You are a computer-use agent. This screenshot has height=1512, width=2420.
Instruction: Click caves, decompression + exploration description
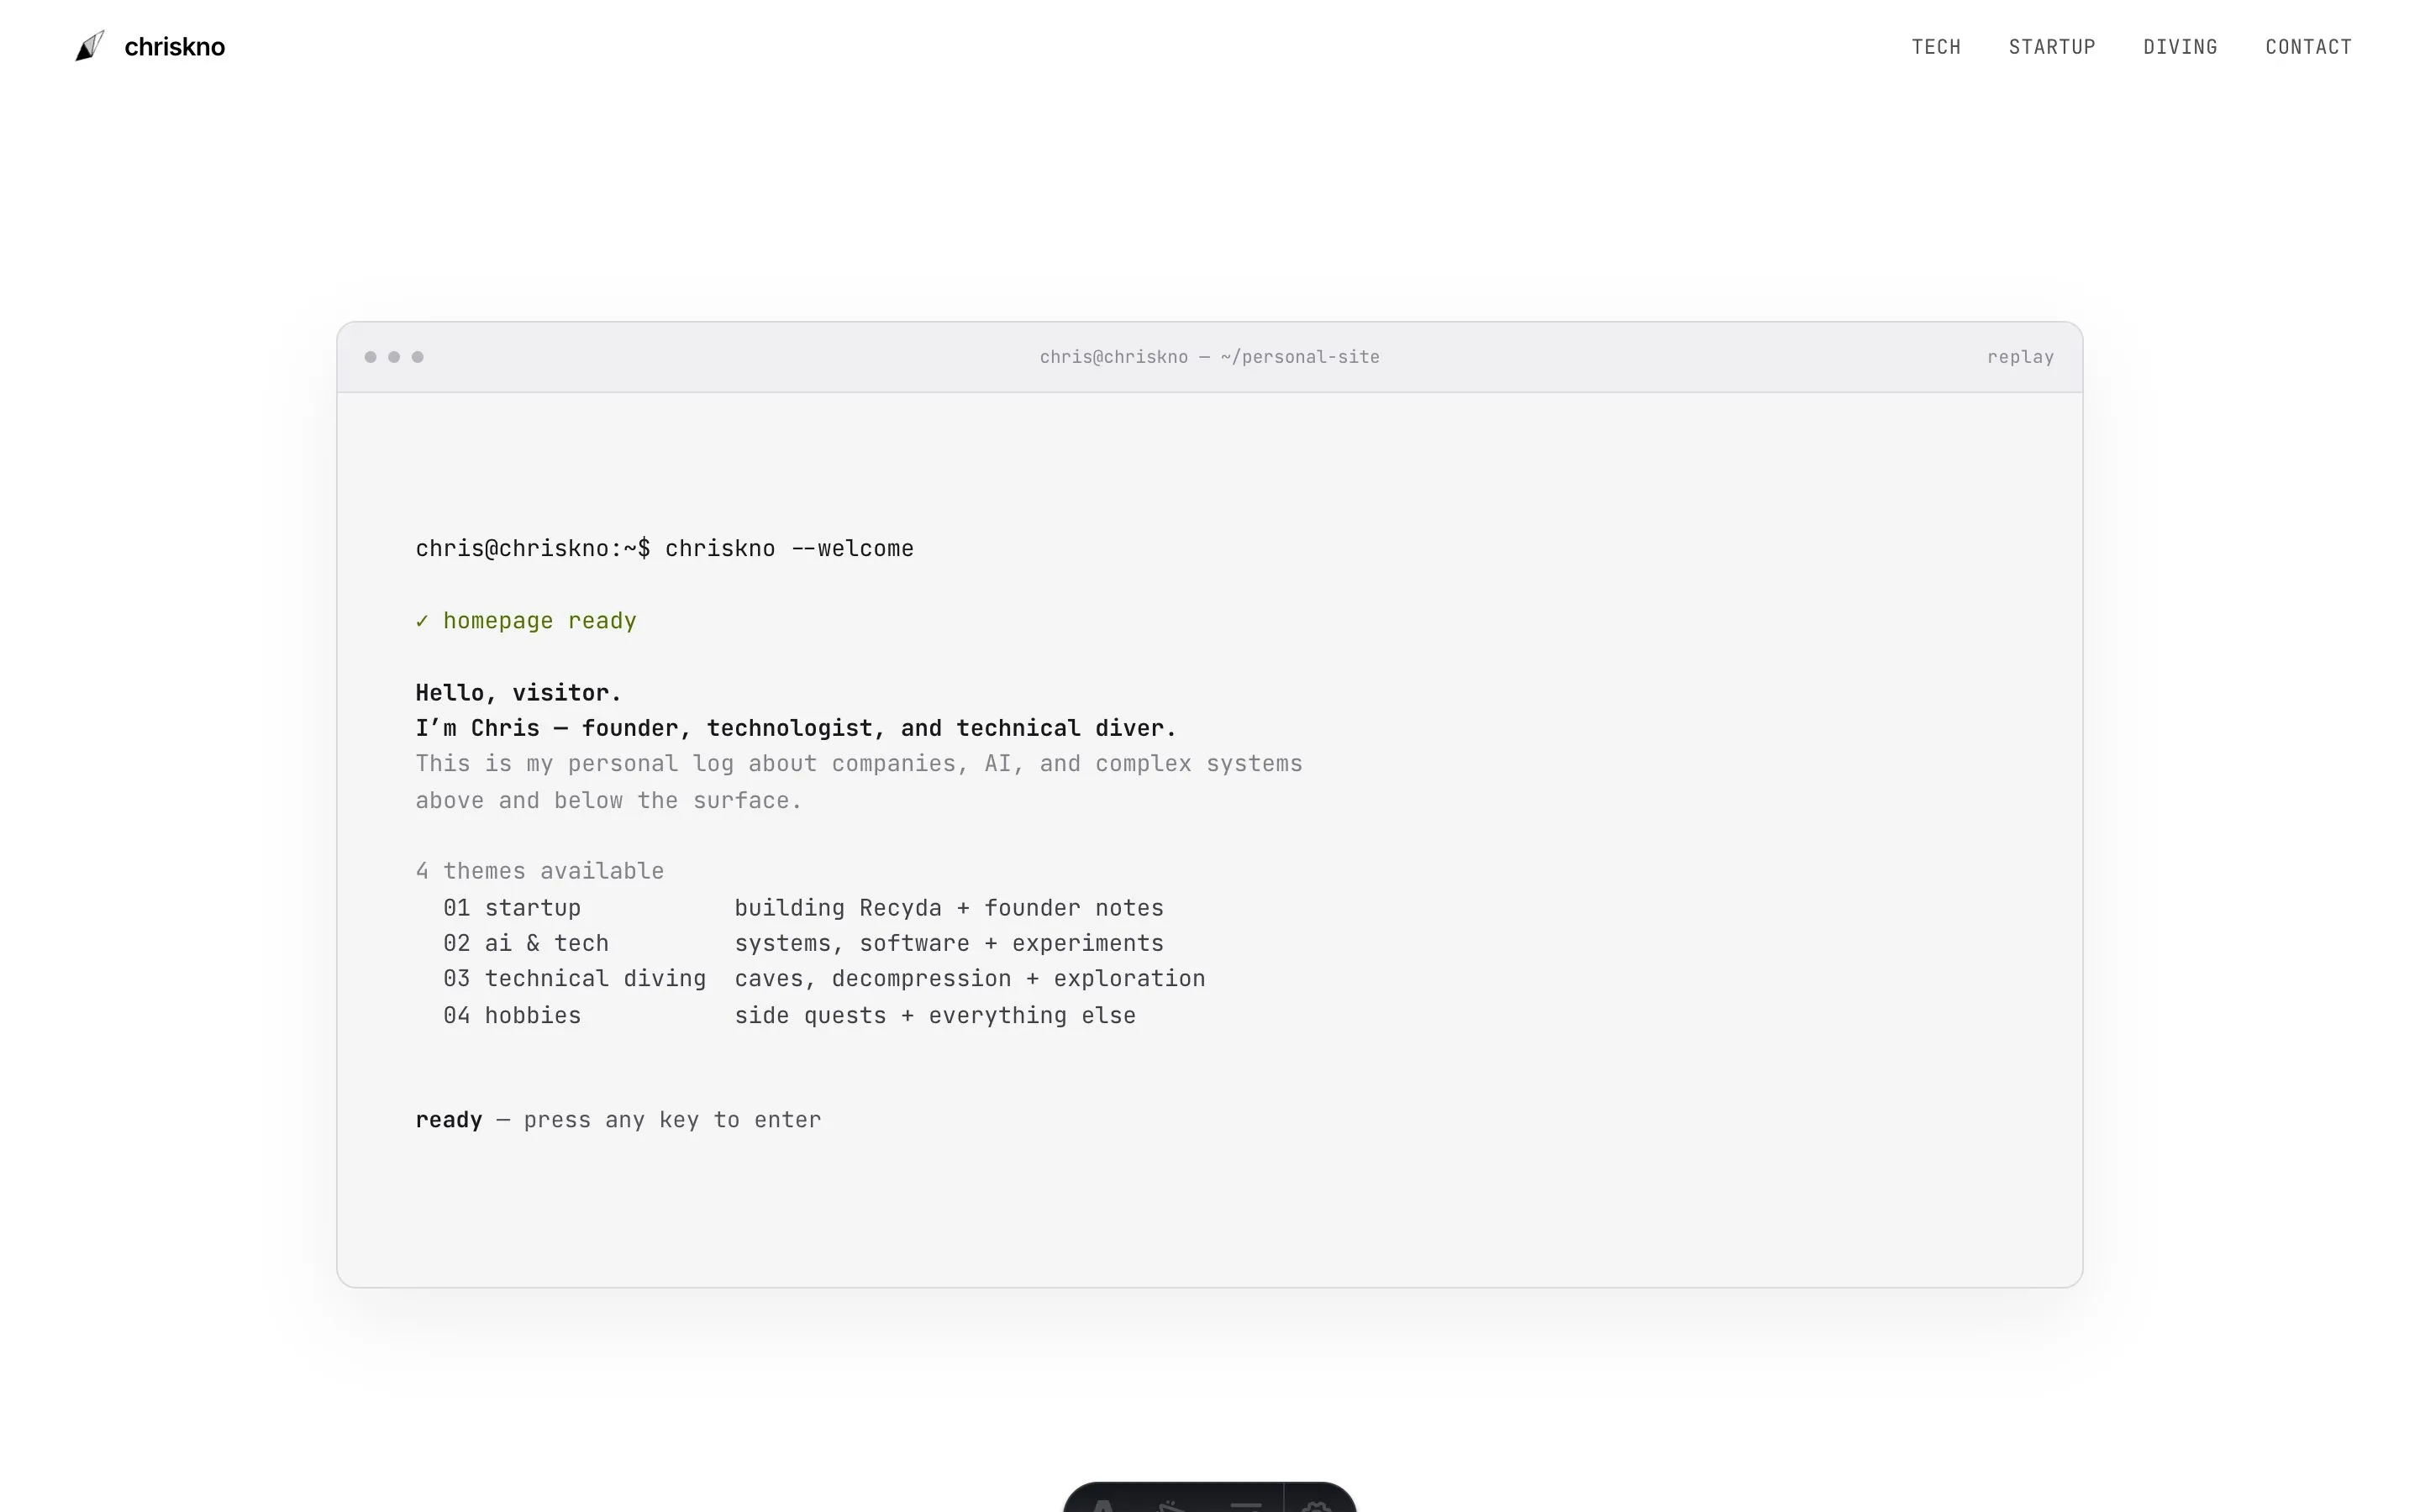[x=970, y=978]
